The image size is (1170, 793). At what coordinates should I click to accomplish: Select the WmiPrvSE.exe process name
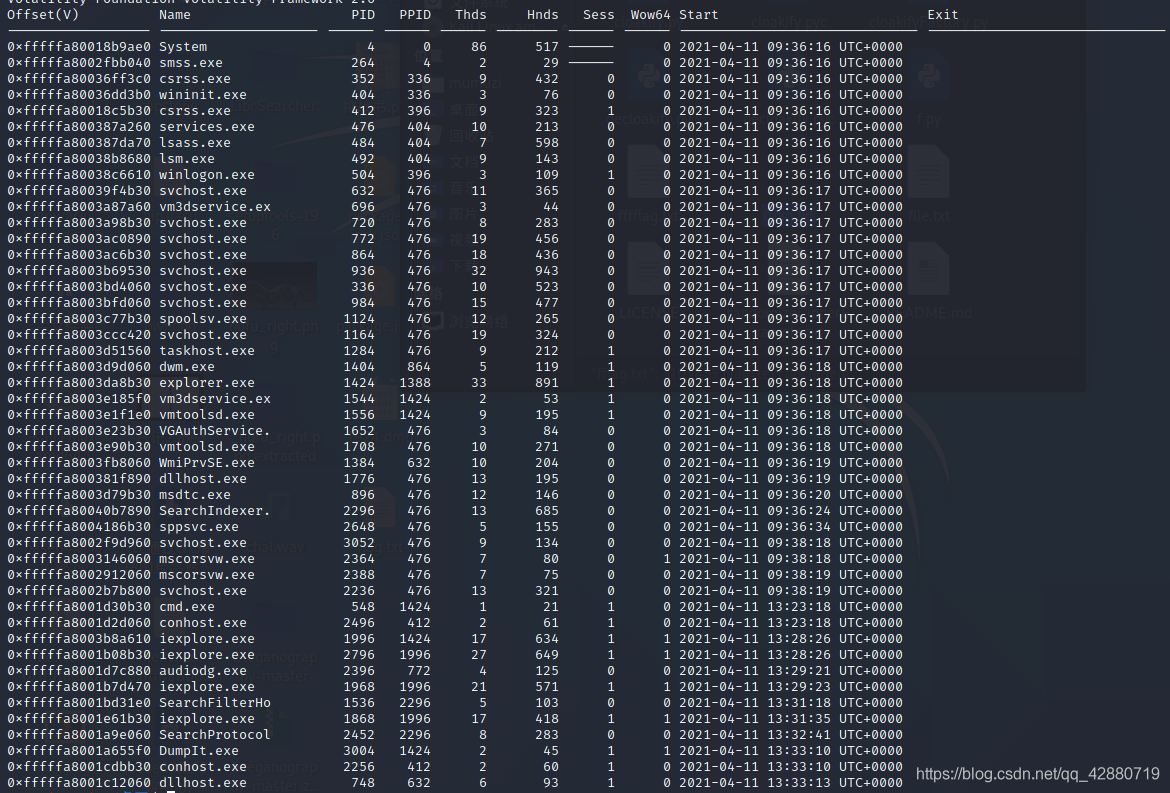click(207, 463)
